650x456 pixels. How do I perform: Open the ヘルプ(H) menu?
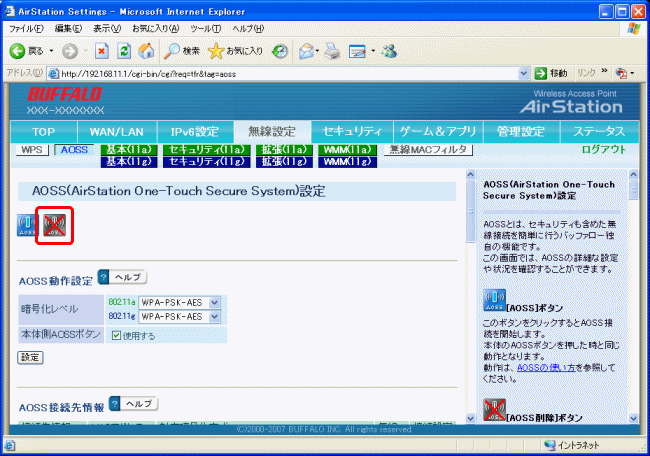(x=248, y=29)
